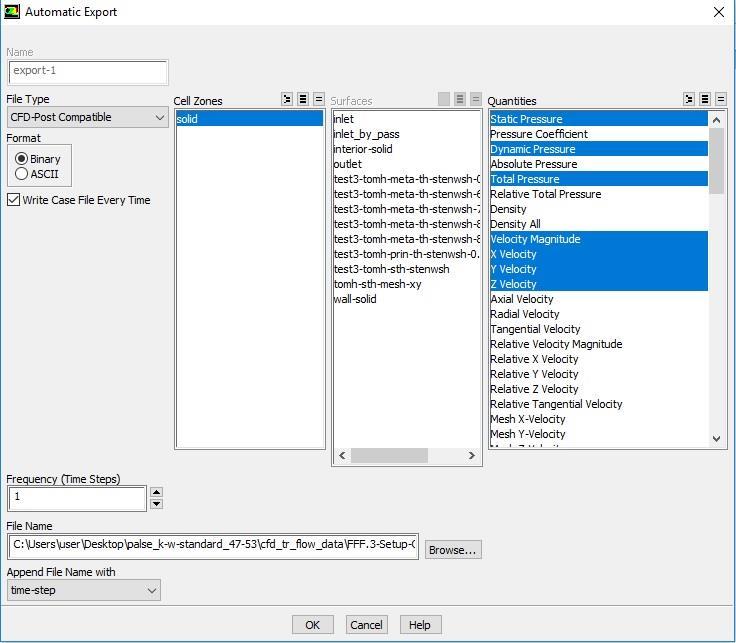Select Mesh Y-Velocity quantity
Viewport: 736px width, 643px height.
[x=599, y=434]
